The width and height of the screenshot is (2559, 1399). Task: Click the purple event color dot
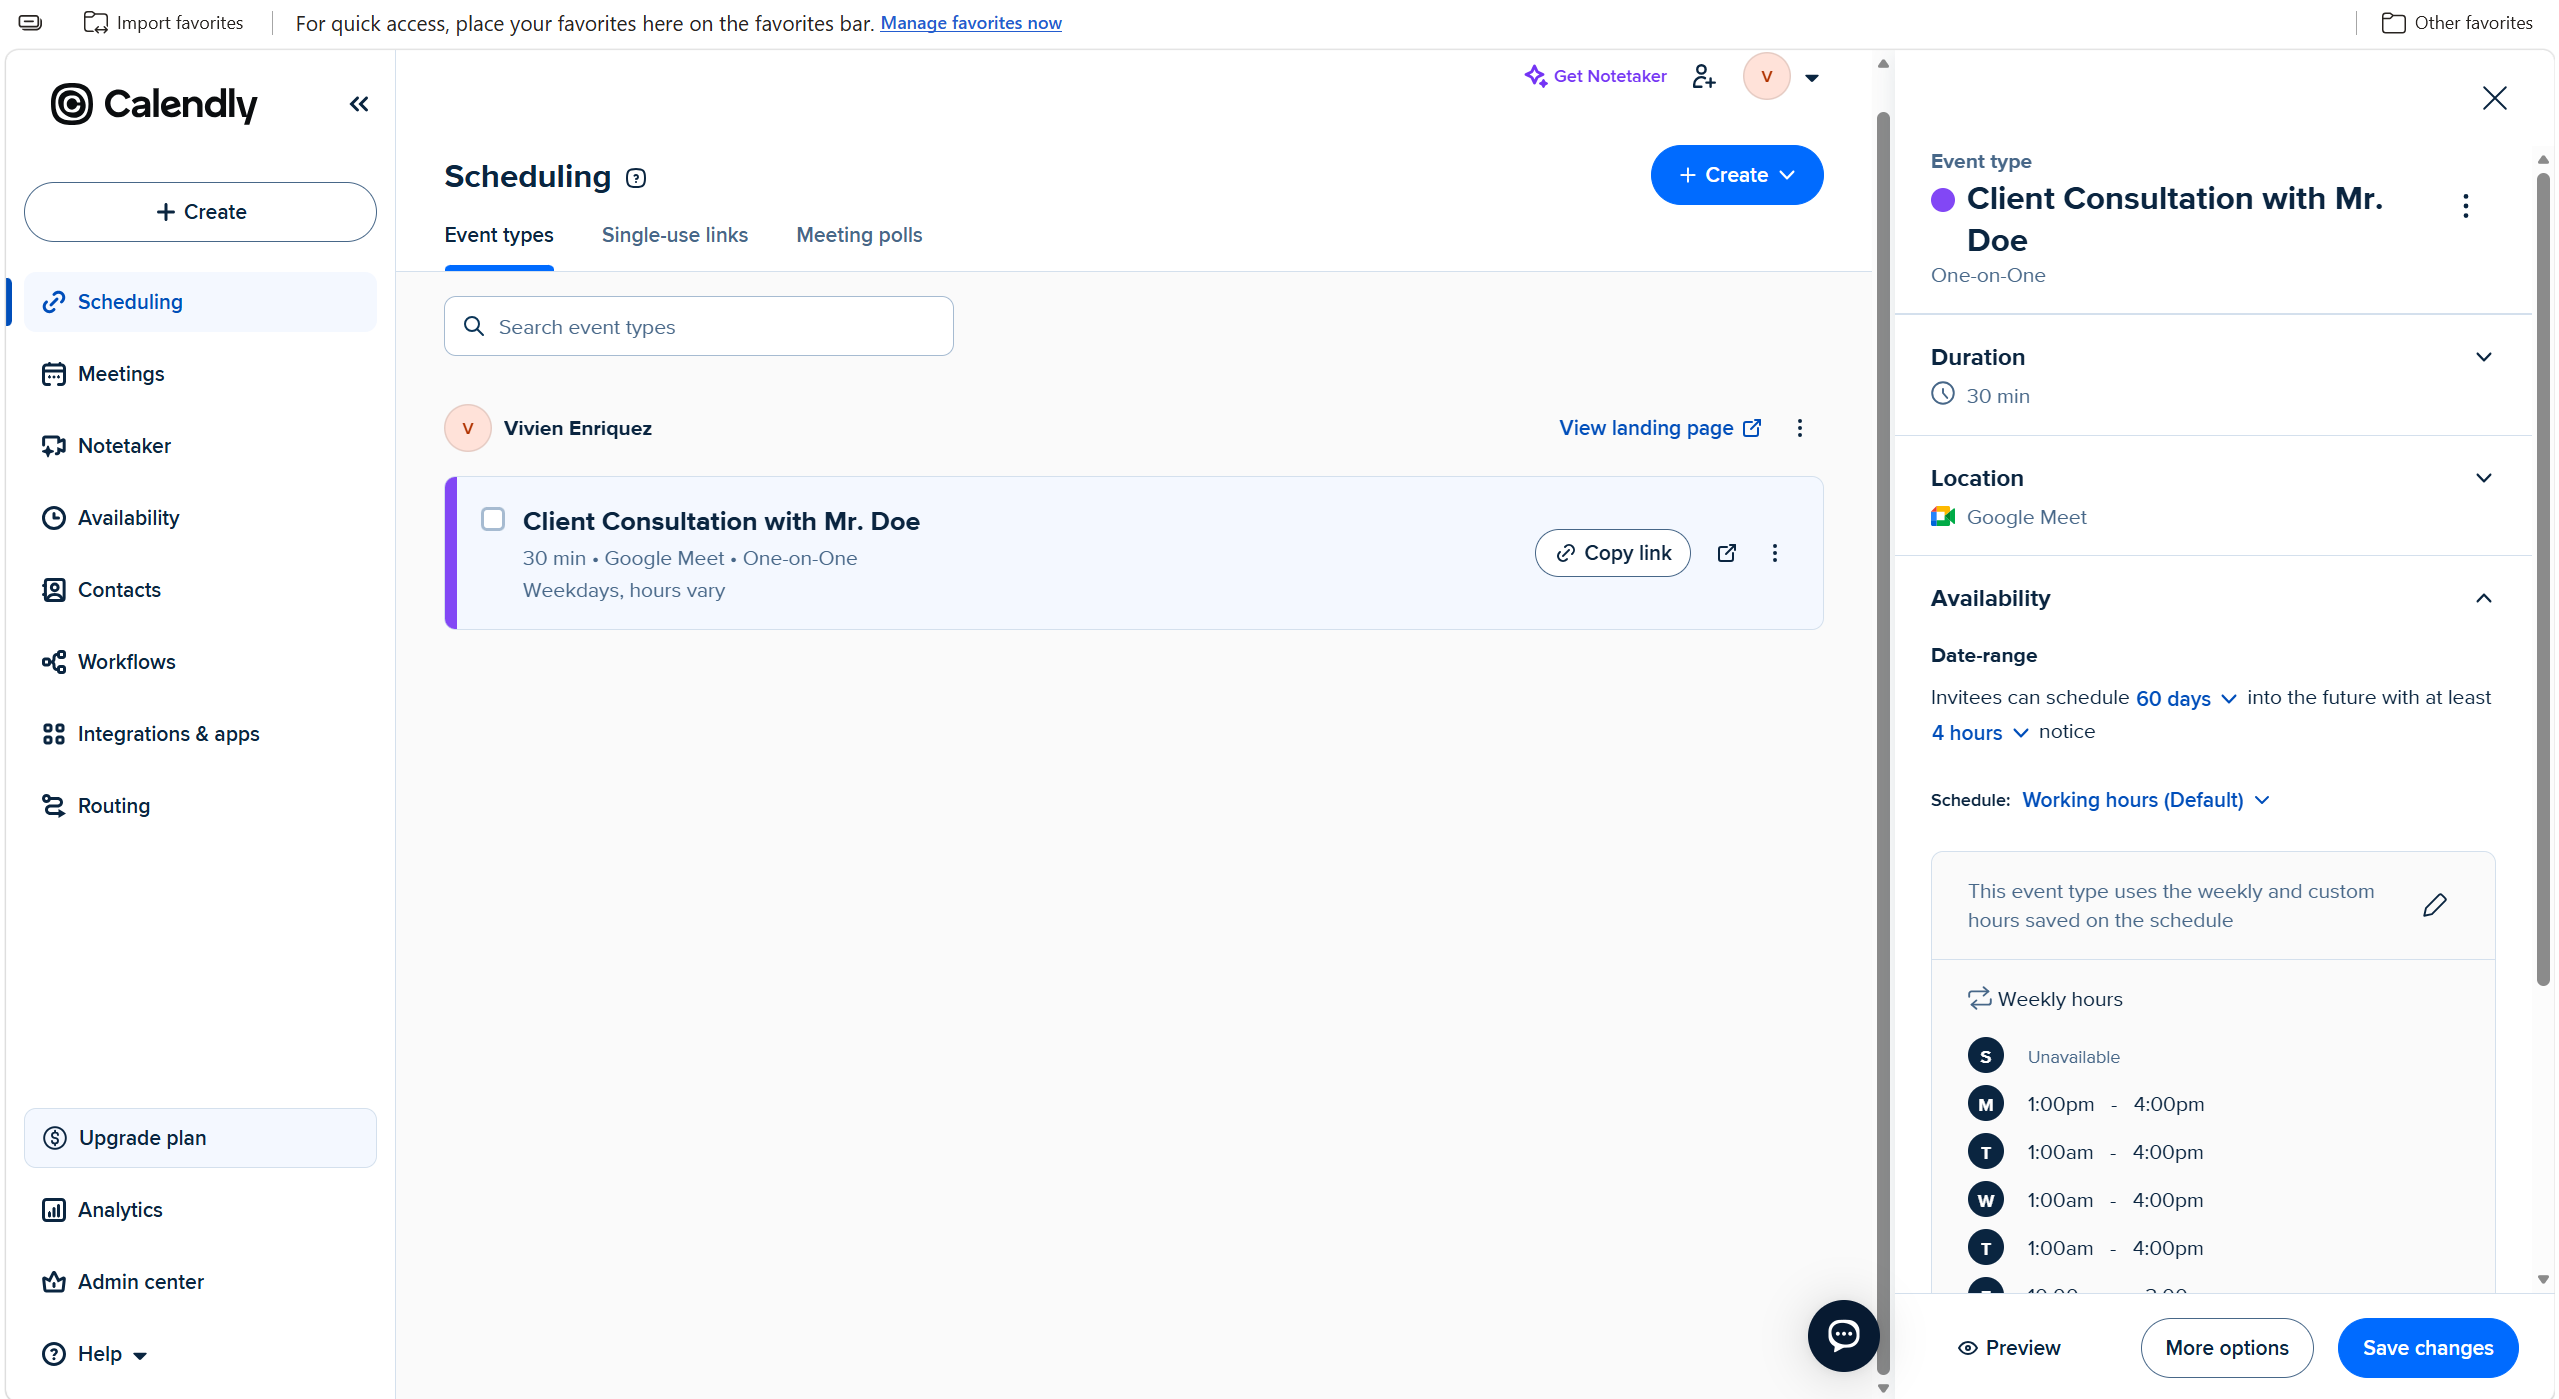[x=1943, y=200]
